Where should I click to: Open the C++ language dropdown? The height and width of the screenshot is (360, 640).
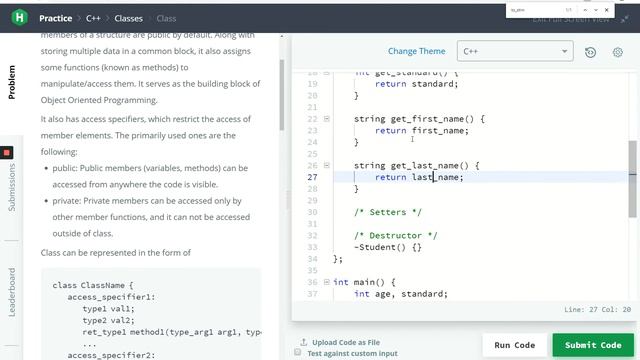pyautogui.click(x=515, y=51)
